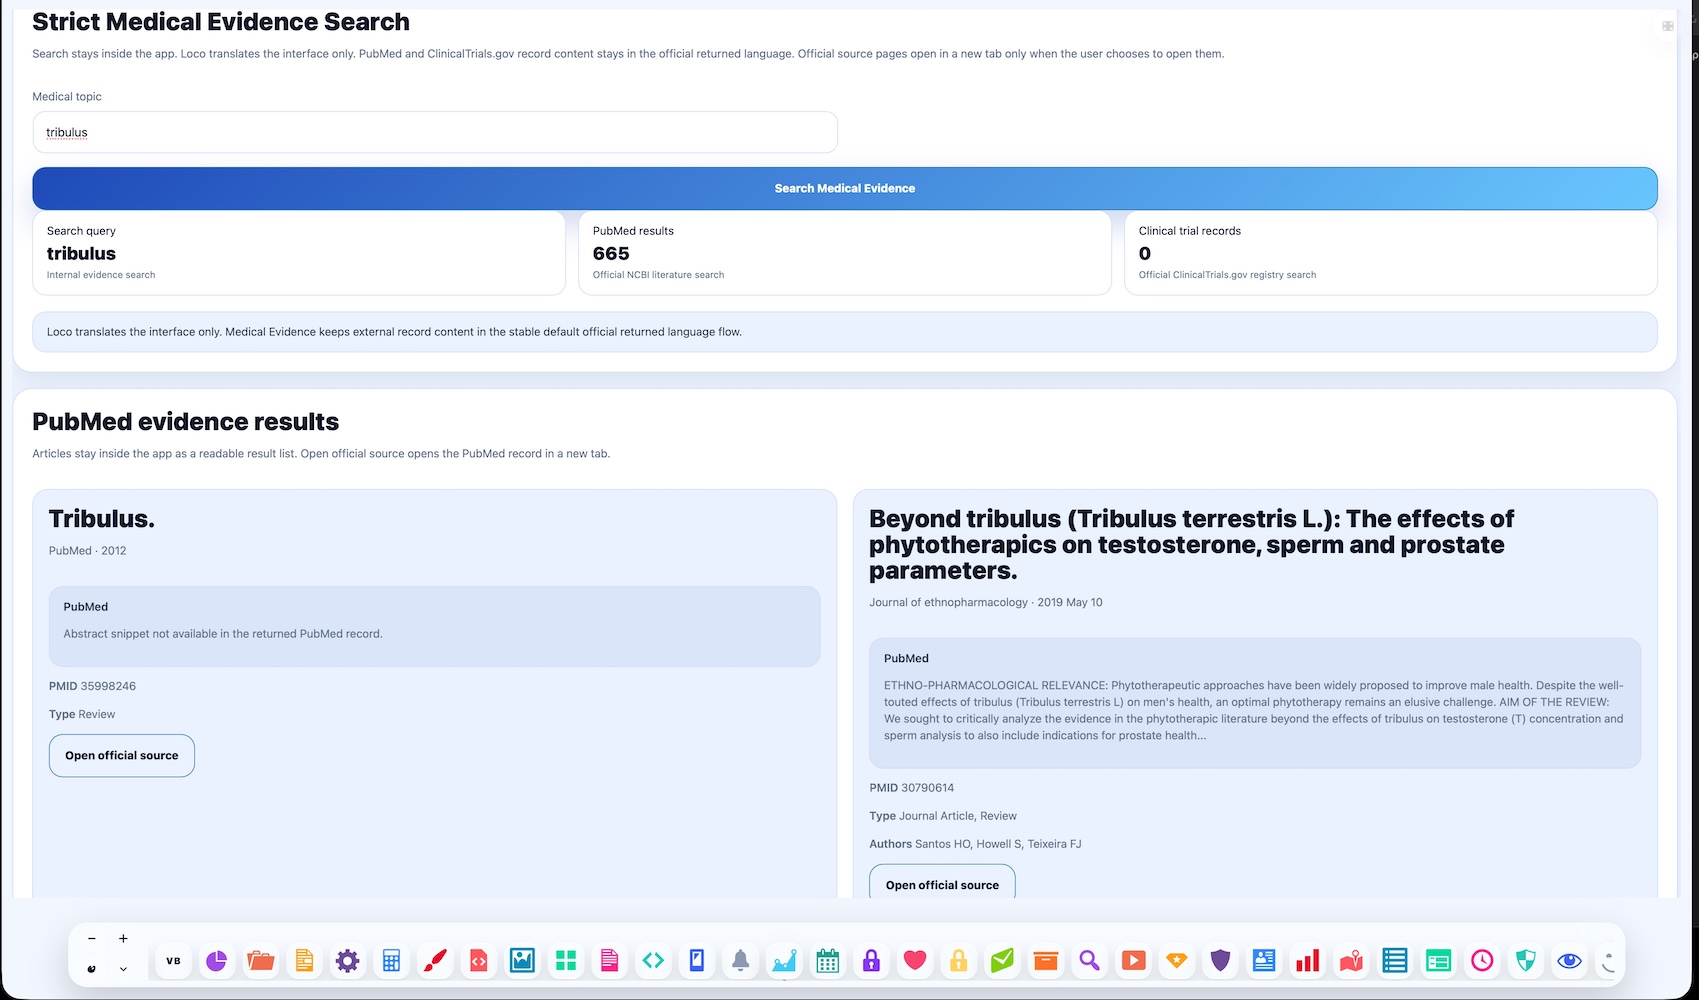
Task: Open the red code file dock icon
Action: (x=478, y=961)
